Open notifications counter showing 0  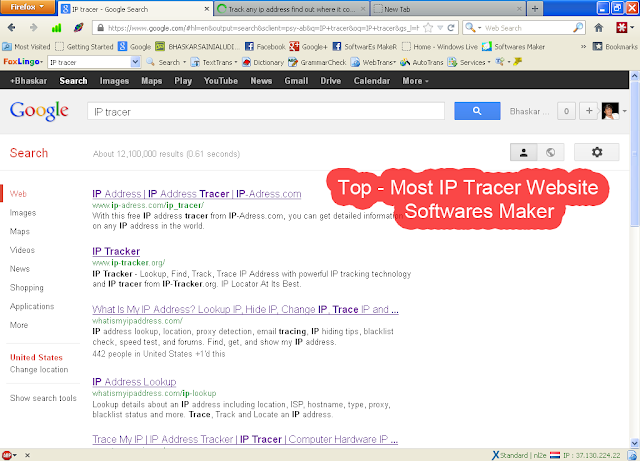(x=566, y=111)
